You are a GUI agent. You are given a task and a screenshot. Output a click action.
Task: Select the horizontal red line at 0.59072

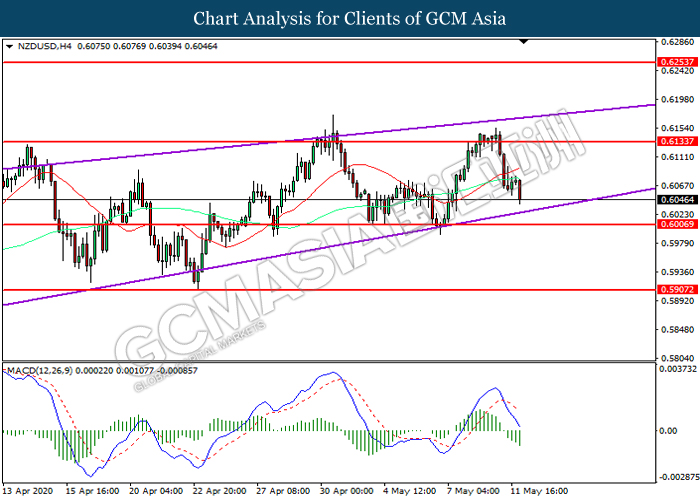(300, 290)
